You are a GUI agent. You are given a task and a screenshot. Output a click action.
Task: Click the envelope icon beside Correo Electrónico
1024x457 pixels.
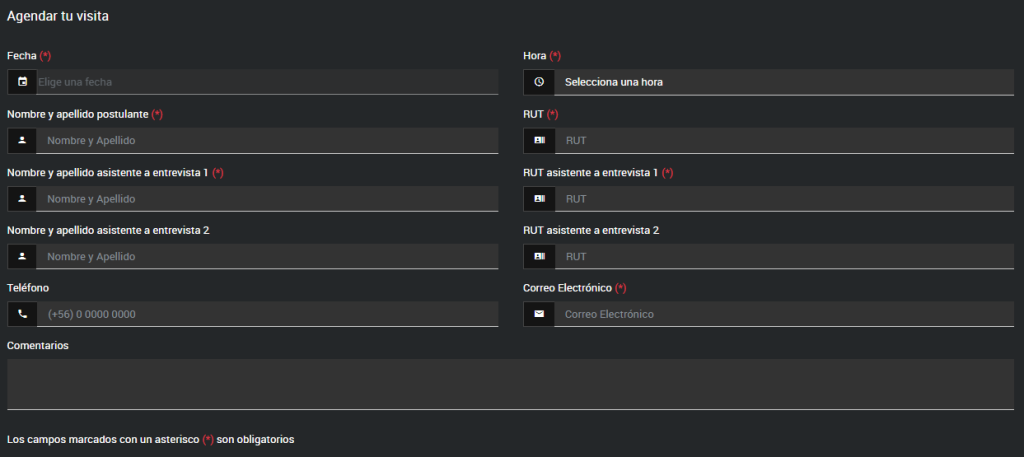click(x=539, y=314)
